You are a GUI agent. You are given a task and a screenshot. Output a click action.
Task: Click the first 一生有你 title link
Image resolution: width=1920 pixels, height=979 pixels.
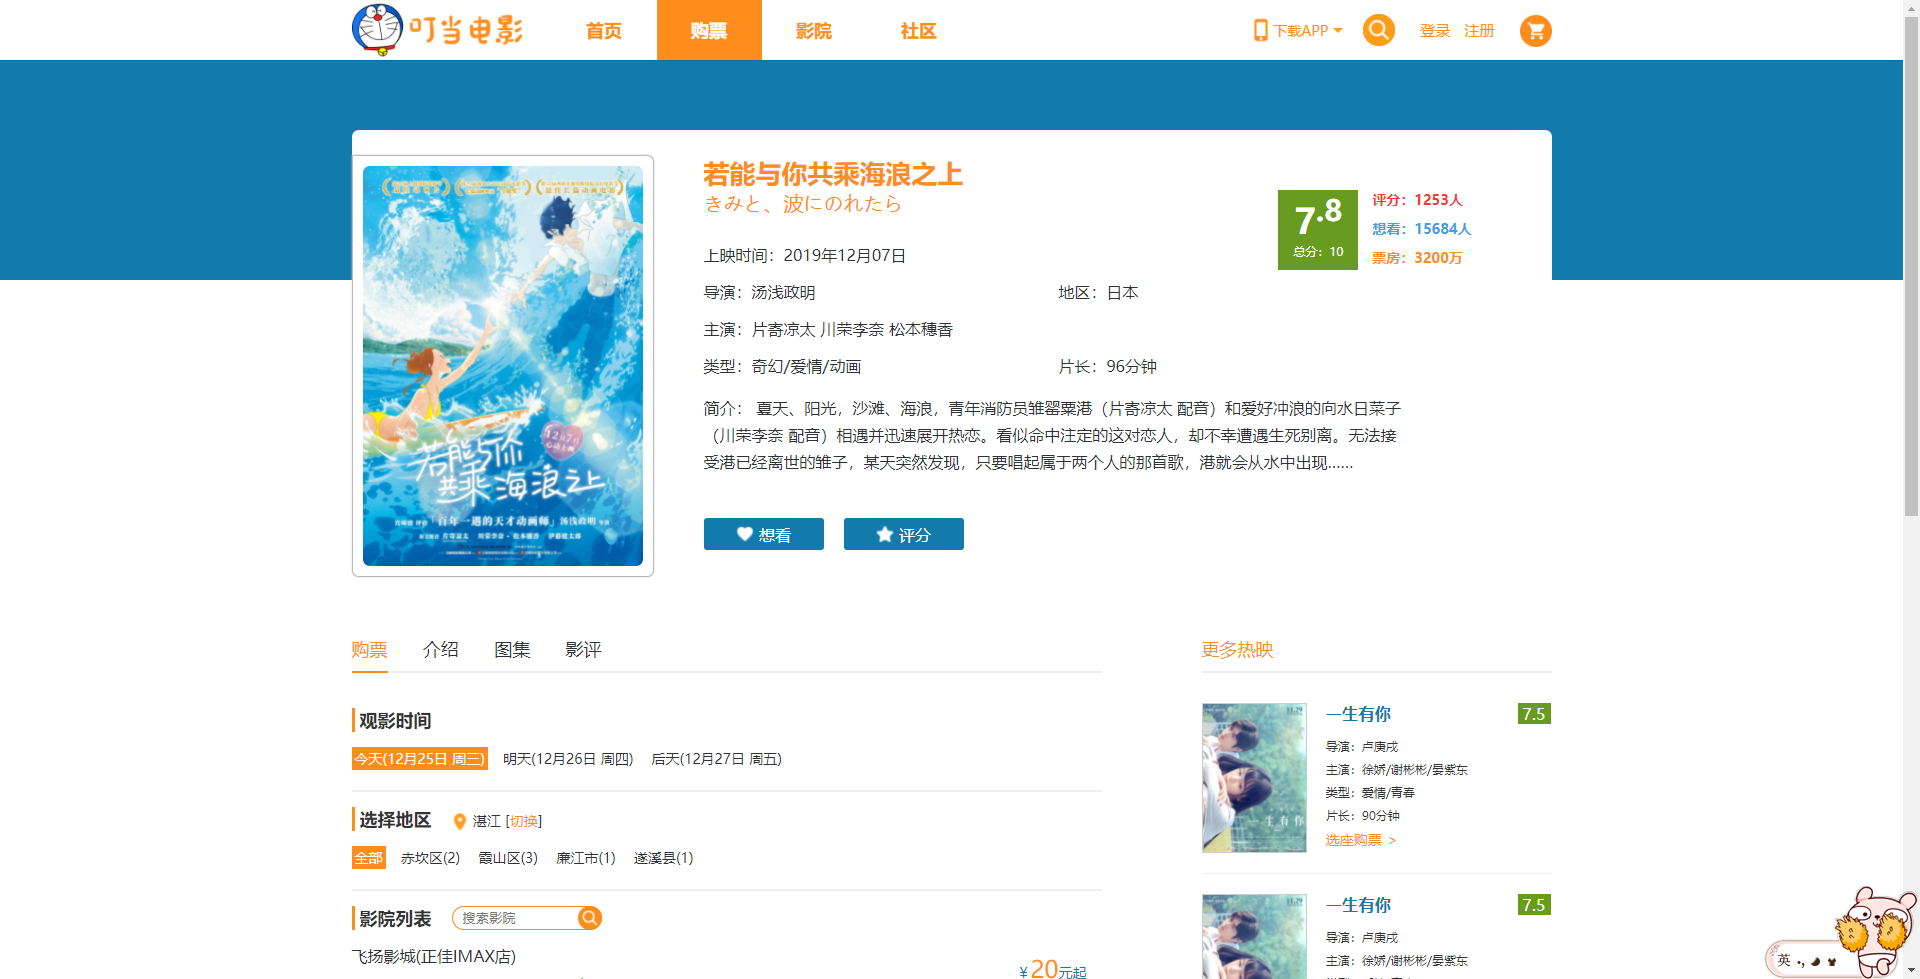1358,714
